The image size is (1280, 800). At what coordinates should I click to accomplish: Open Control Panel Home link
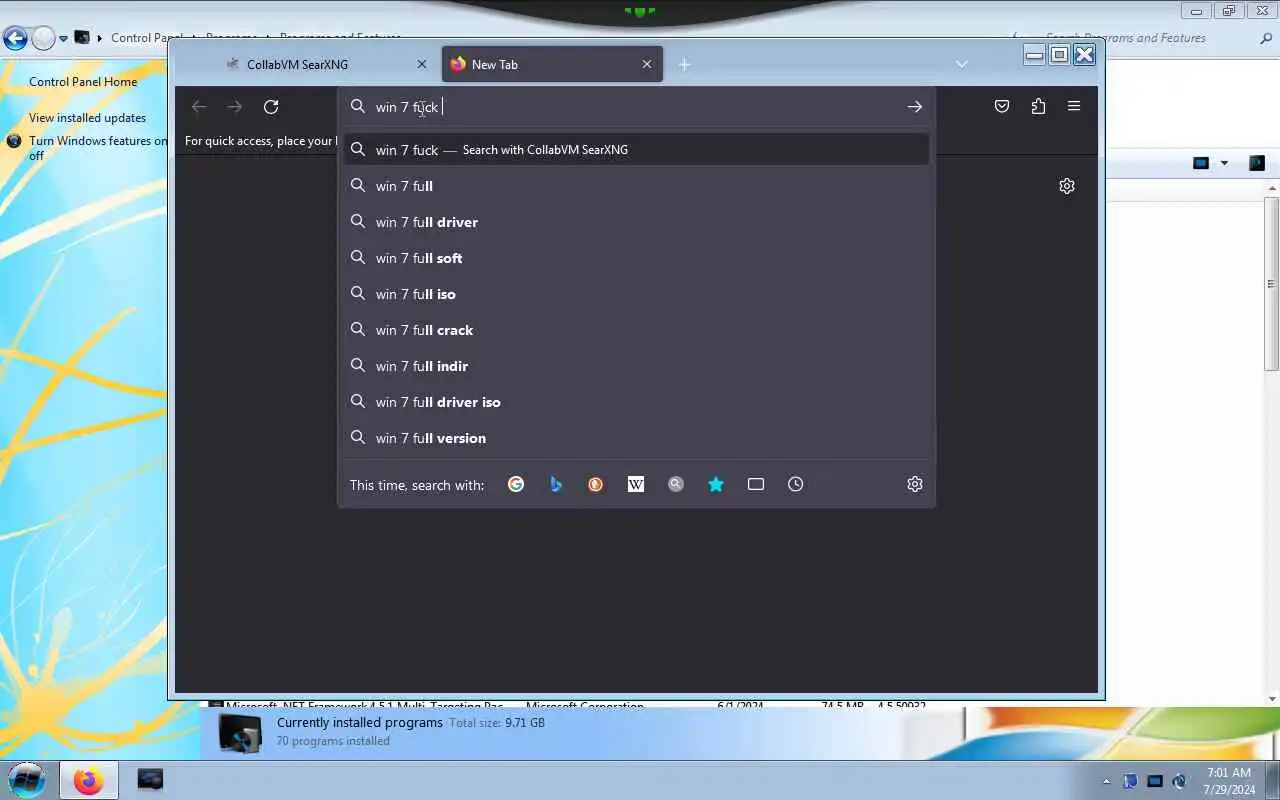[83, 82]
